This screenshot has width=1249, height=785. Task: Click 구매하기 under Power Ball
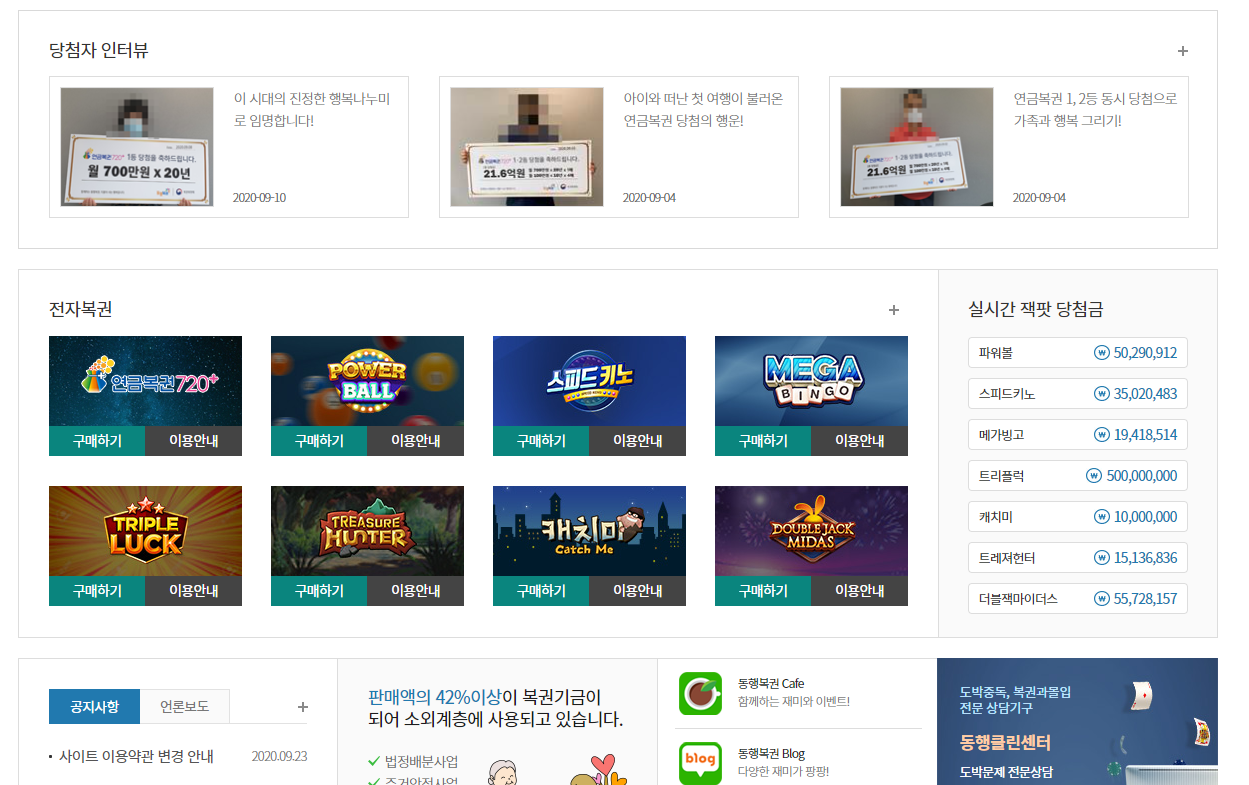coord(319,441)
